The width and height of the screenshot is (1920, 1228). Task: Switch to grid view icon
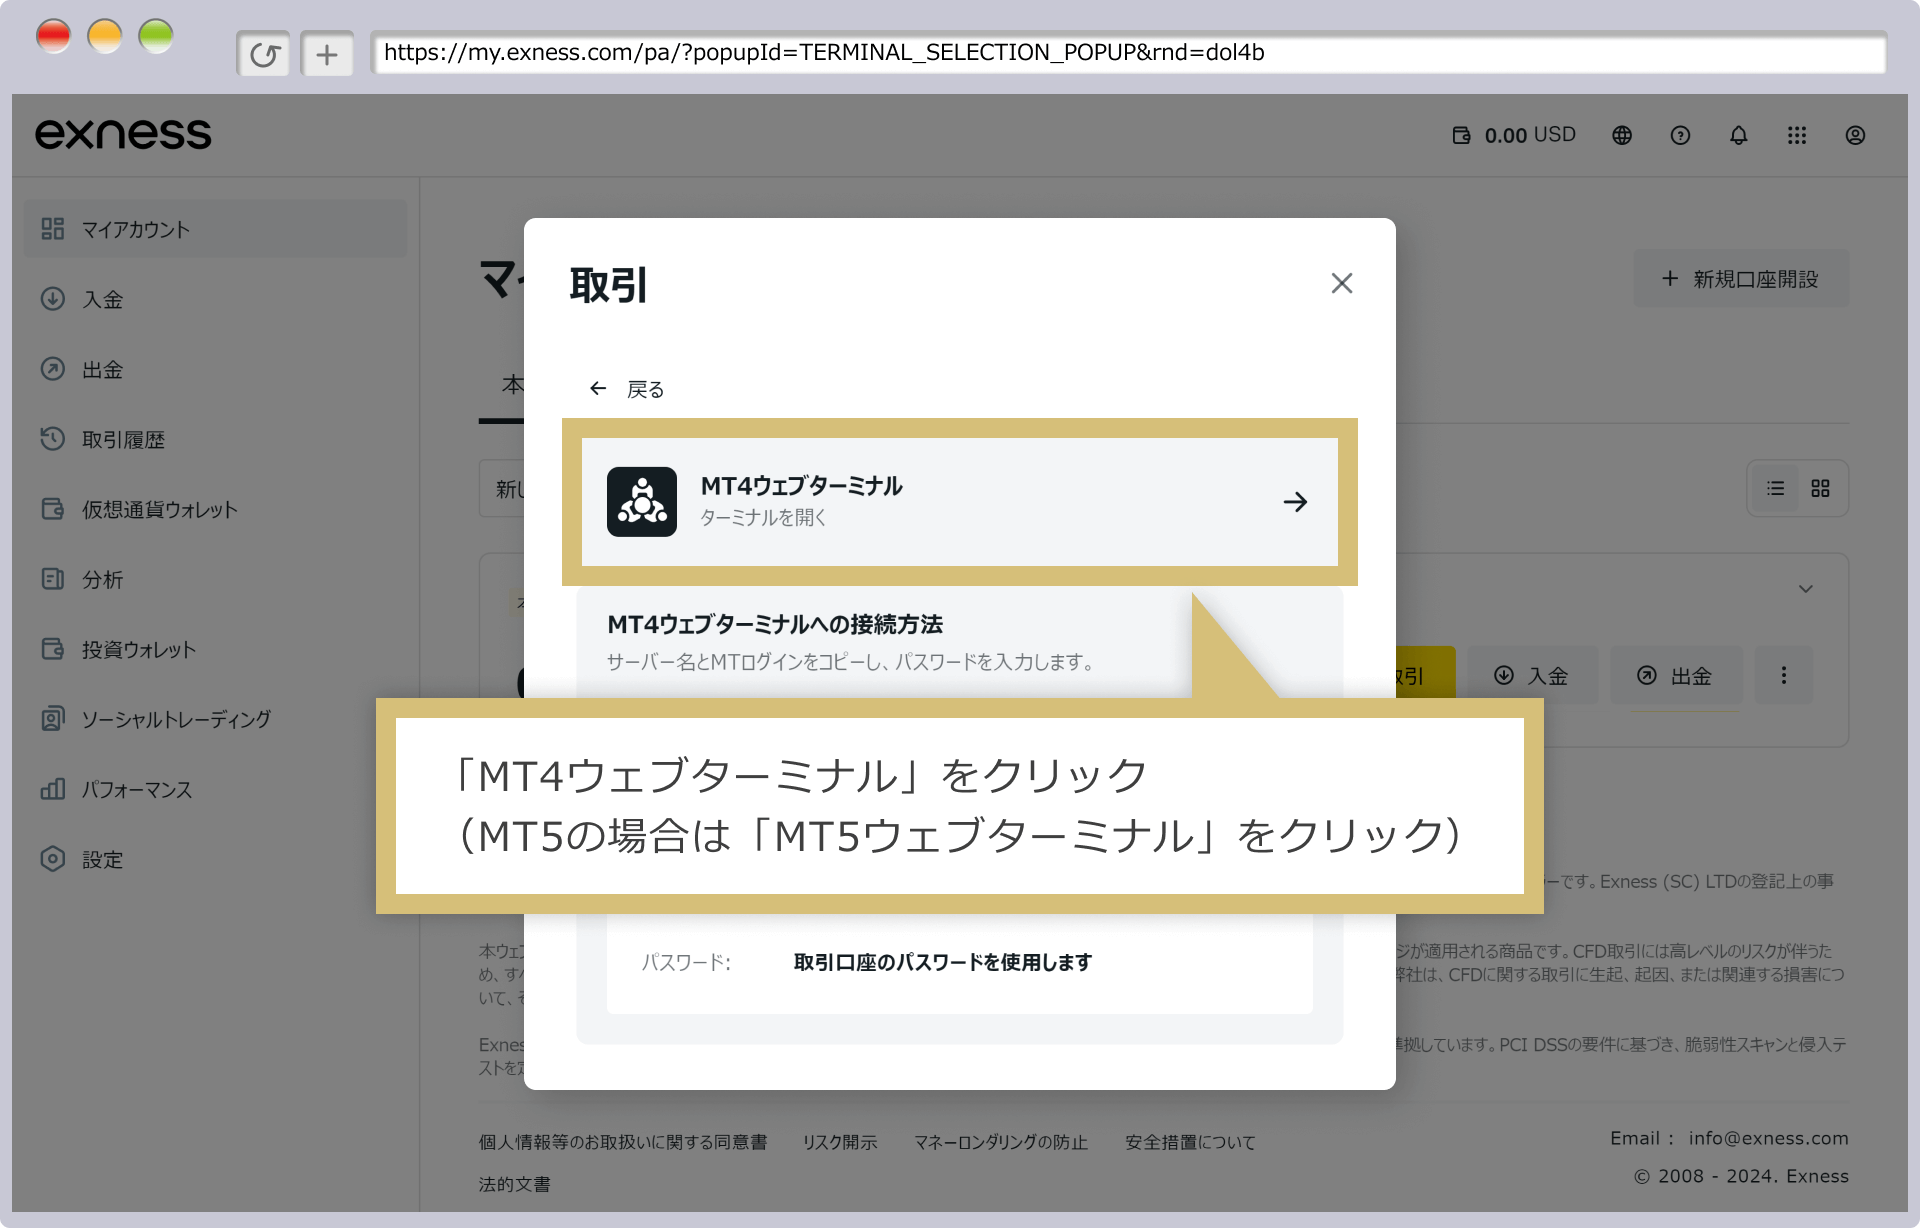(x=1820, y=488)
